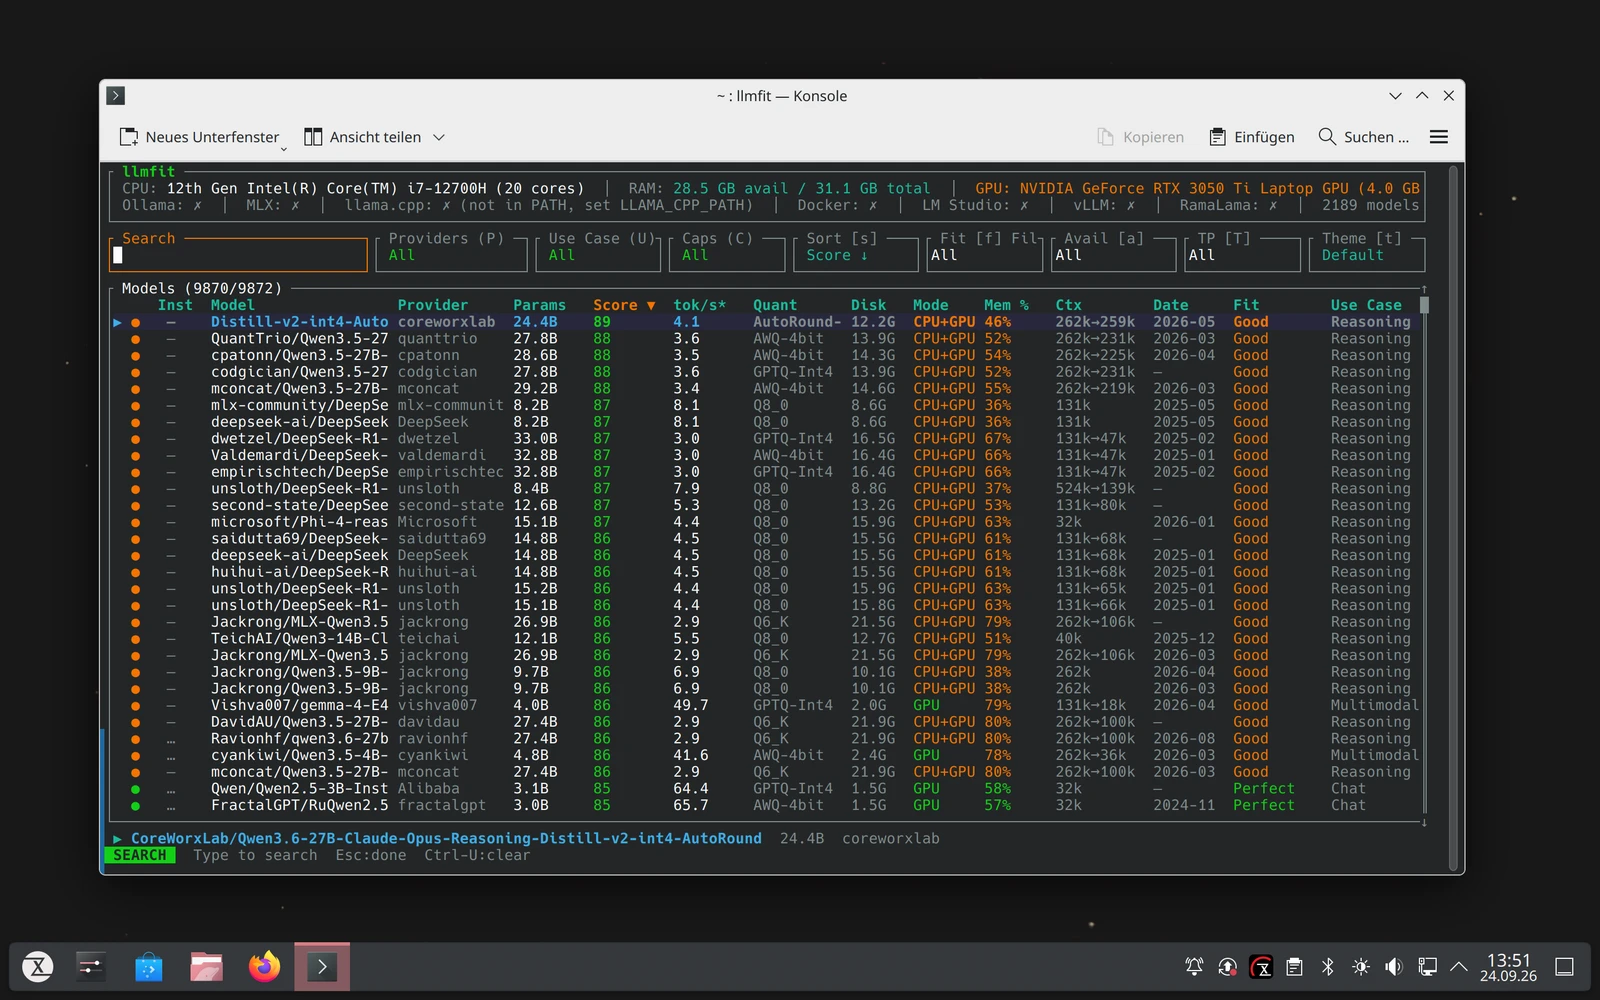Open the file manager from the taskbar
The image size is (1600, 1000).
click(x=207, y=967)
